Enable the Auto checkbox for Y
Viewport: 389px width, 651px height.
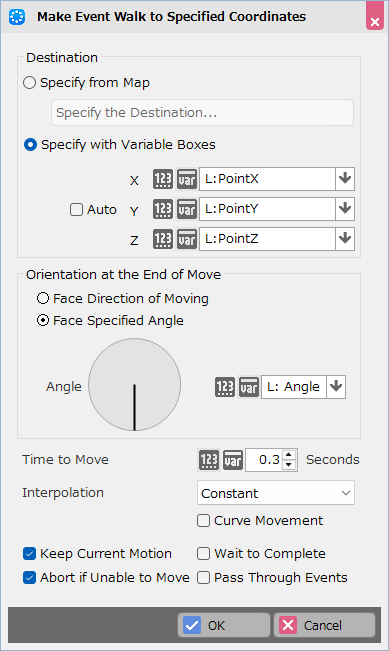[x=76, y=209]
